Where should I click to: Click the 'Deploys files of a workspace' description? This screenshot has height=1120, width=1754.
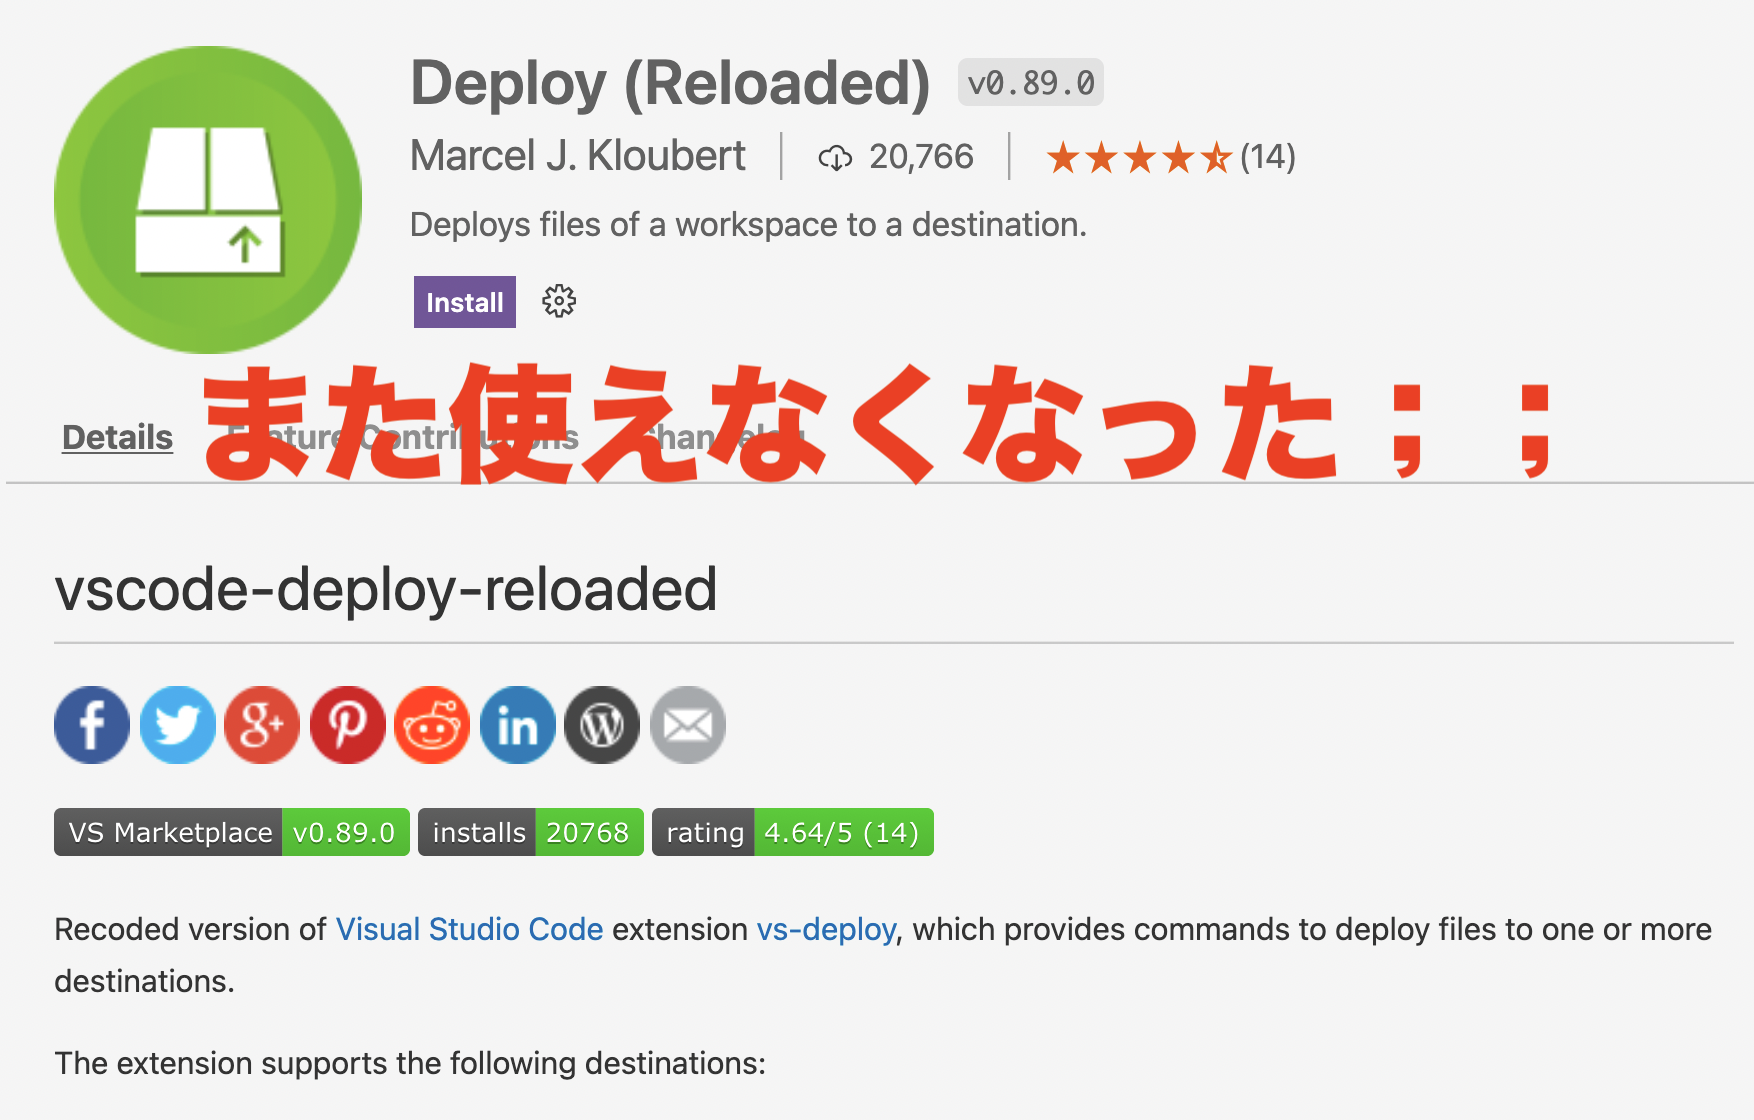click(x=748, y=225)
